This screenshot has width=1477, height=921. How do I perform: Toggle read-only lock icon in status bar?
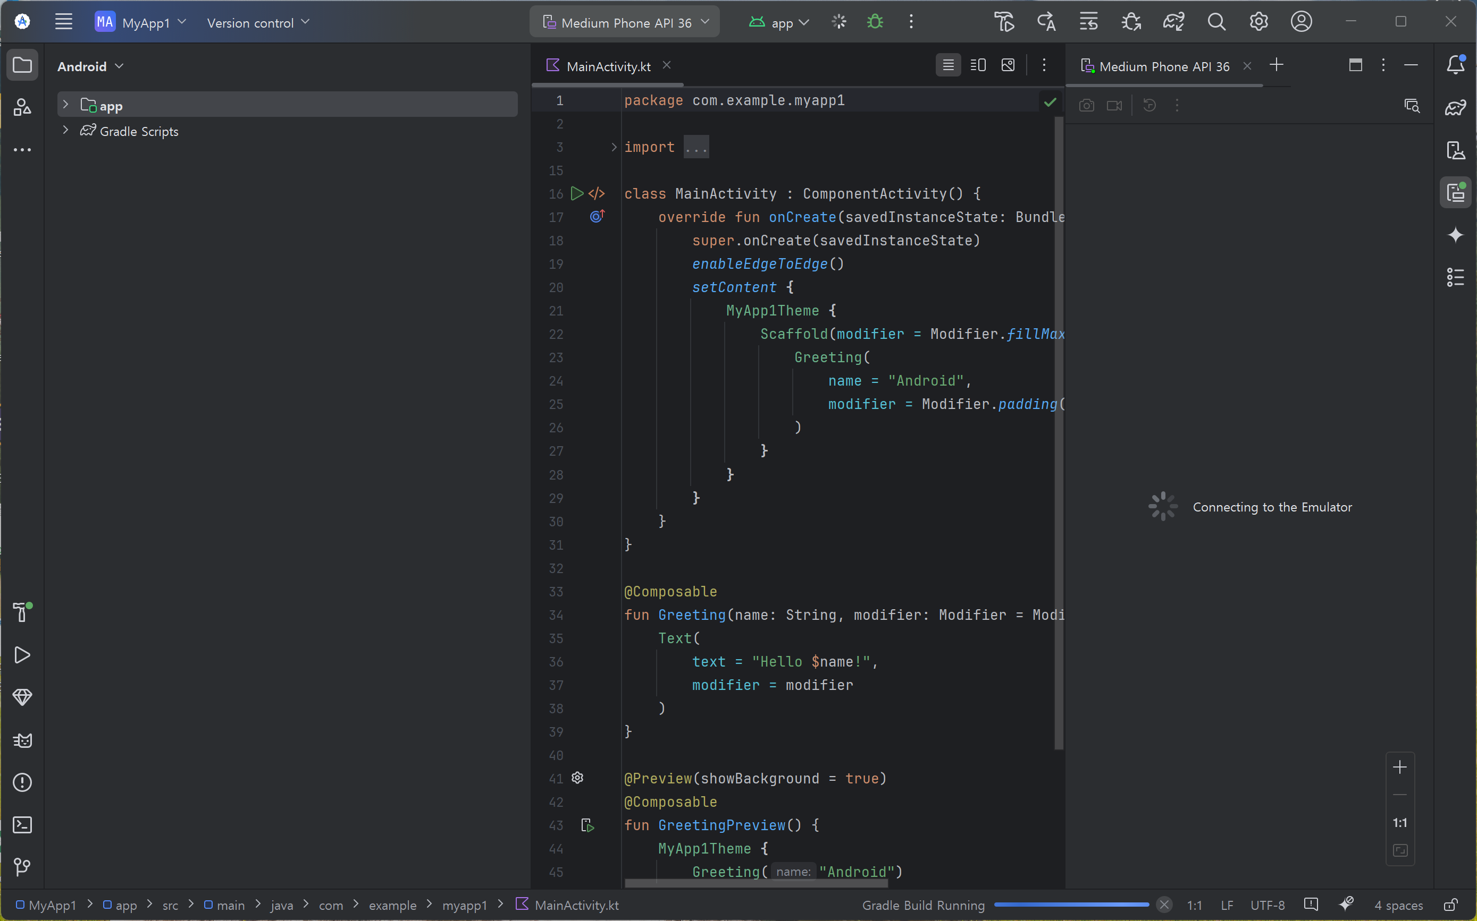pos(1450,905)
